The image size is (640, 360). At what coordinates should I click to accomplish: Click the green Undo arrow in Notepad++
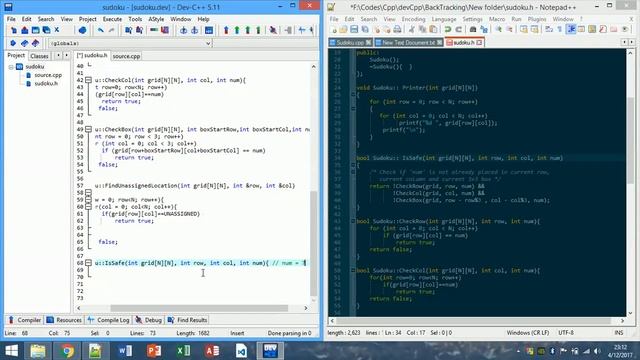447,29
